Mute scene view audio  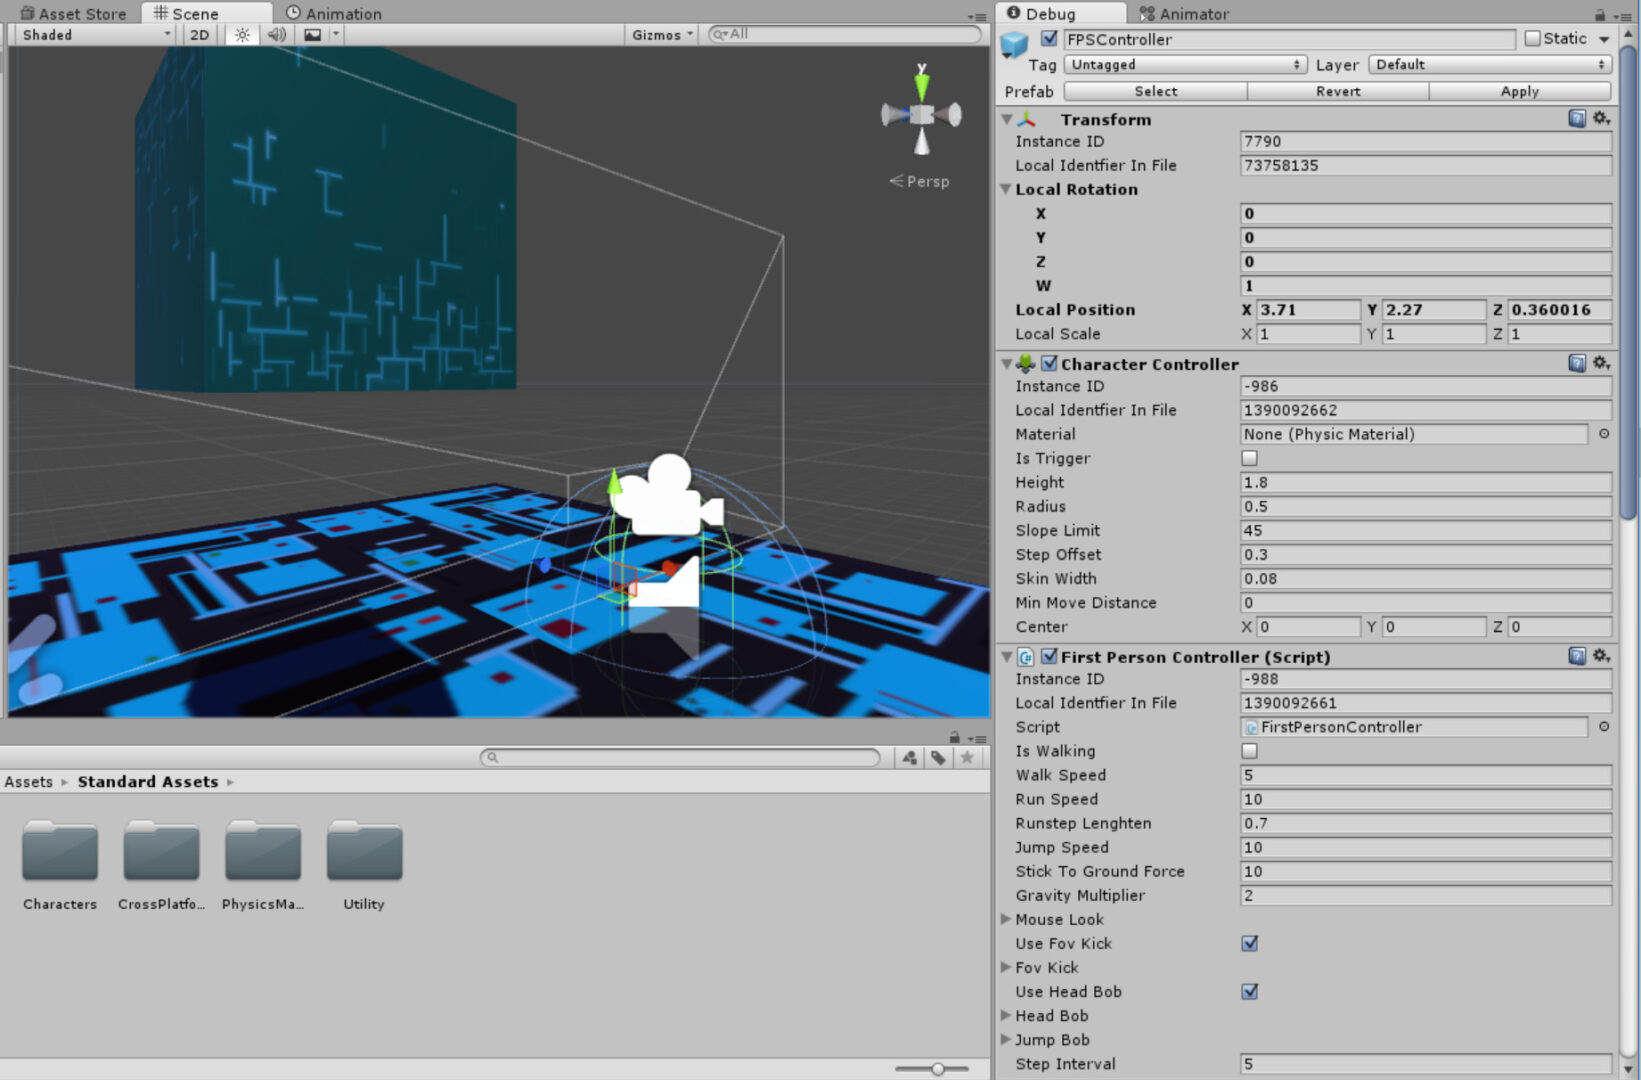tap(276, 34)
